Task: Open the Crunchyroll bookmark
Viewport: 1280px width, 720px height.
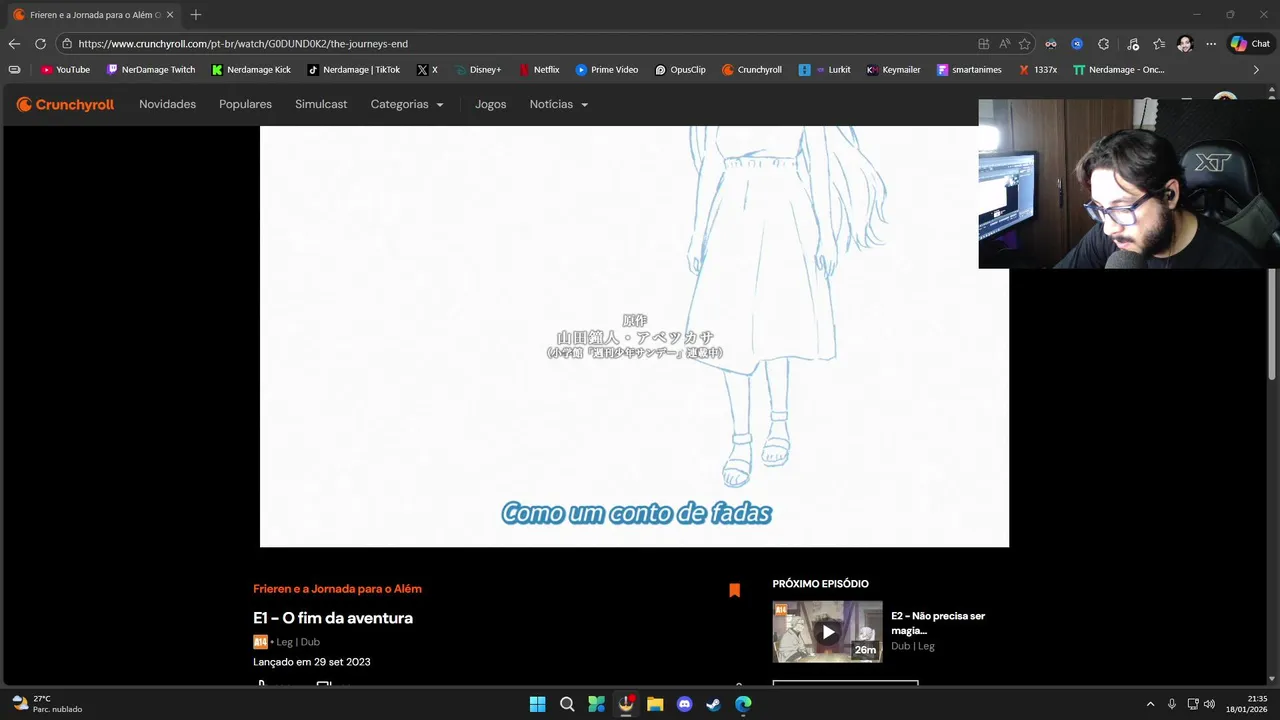Action: coord(752,70)
